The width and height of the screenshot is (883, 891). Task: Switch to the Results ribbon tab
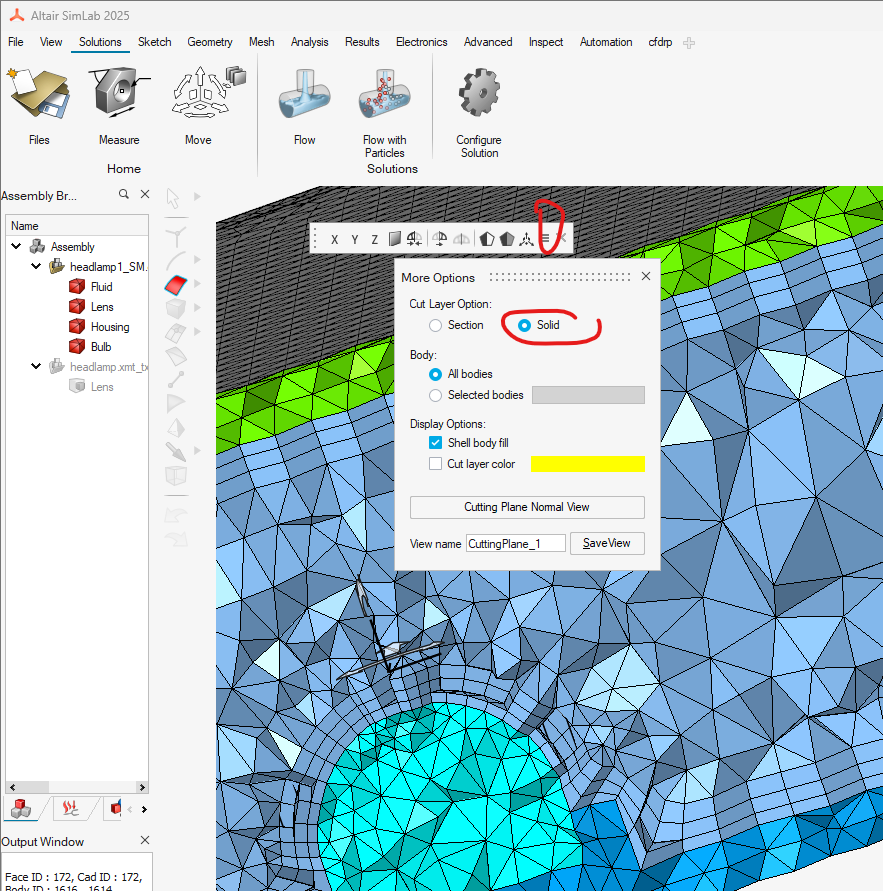[x=362, y=42]
